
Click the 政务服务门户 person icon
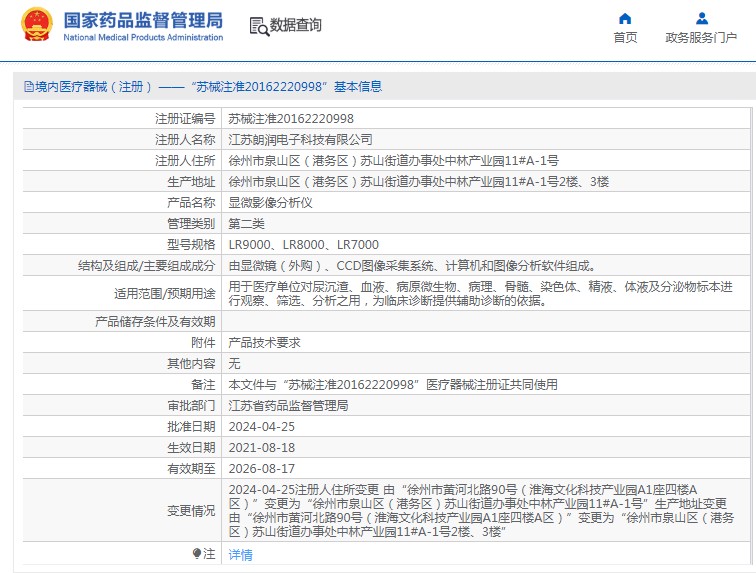701,18
